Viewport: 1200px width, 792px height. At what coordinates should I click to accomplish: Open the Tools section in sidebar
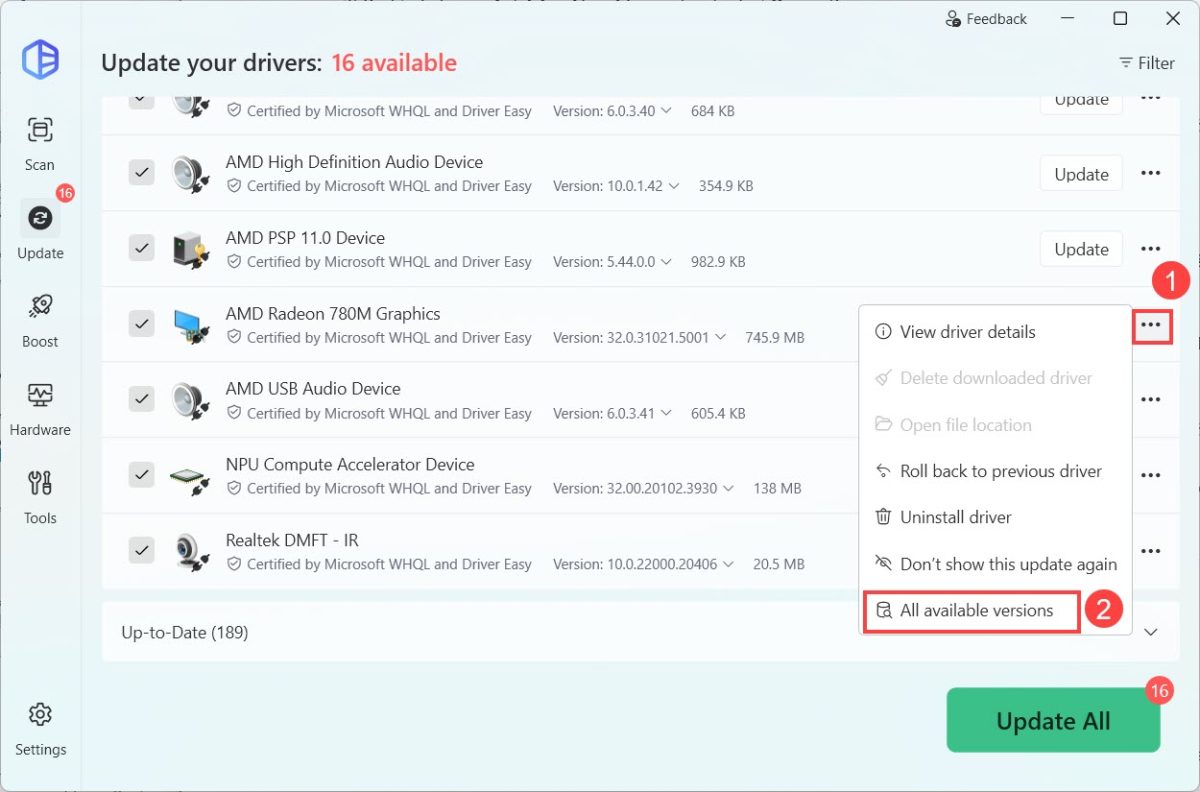tap(40, 495)
